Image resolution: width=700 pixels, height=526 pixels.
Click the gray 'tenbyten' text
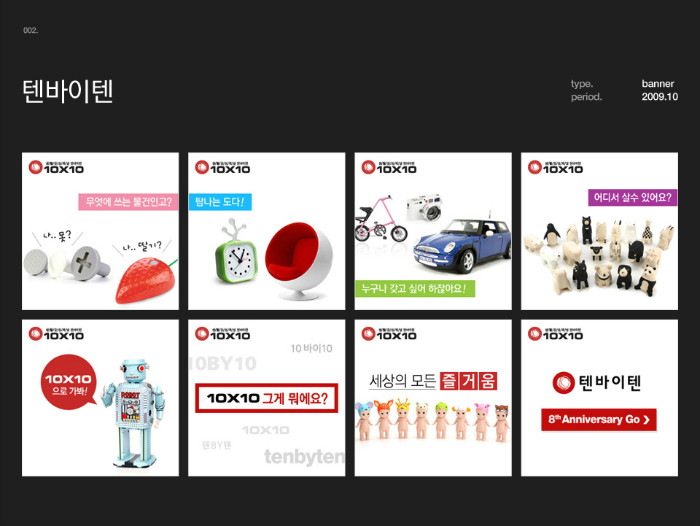click(304, 456)
